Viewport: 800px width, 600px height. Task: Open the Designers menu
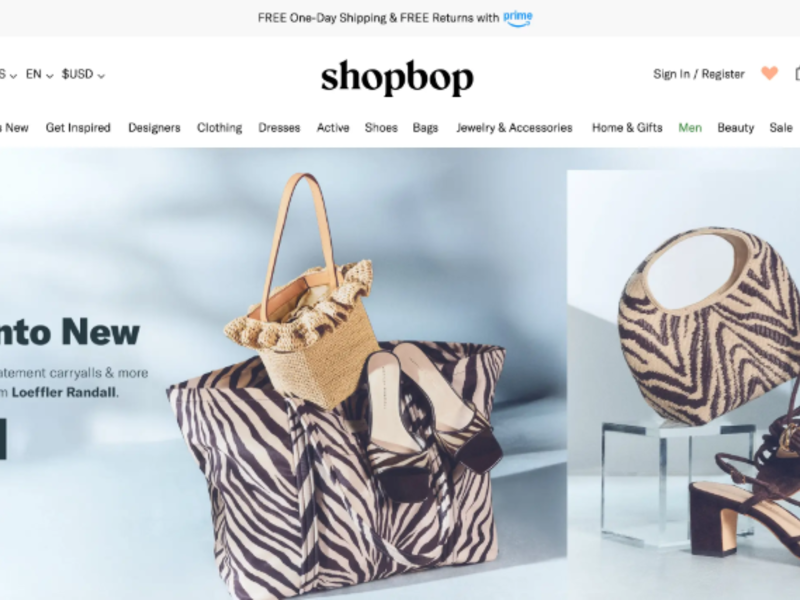coord(154,128)
